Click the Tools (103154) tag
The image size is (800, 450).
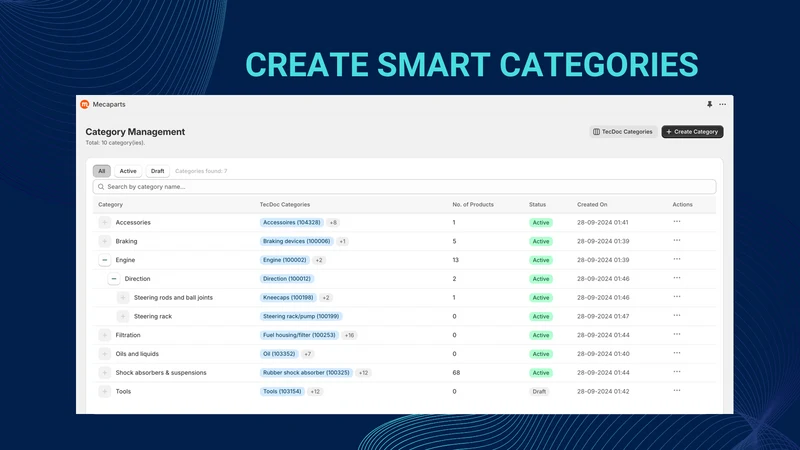pyautogui.click(x=282, y=391)
